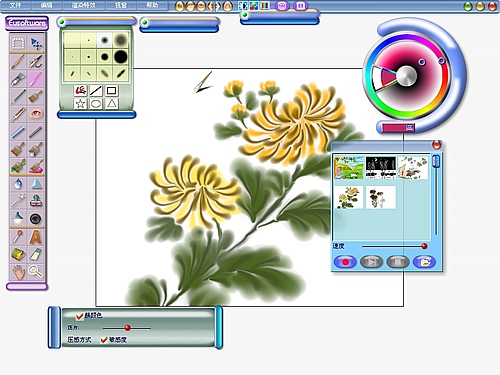Screen dimensions: 500x375
Task: Choose the palette knife tool
Action: point(18,79)
